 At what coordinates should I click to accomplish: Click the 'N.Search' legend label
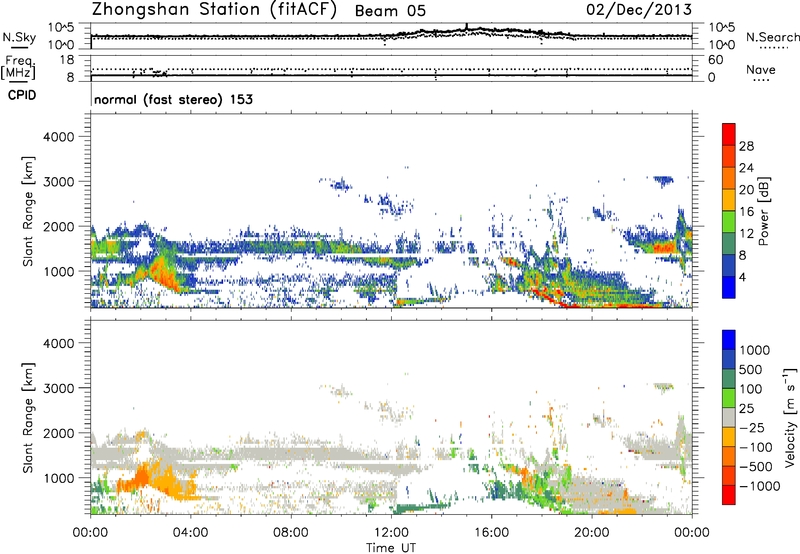[x=772, y=37]
